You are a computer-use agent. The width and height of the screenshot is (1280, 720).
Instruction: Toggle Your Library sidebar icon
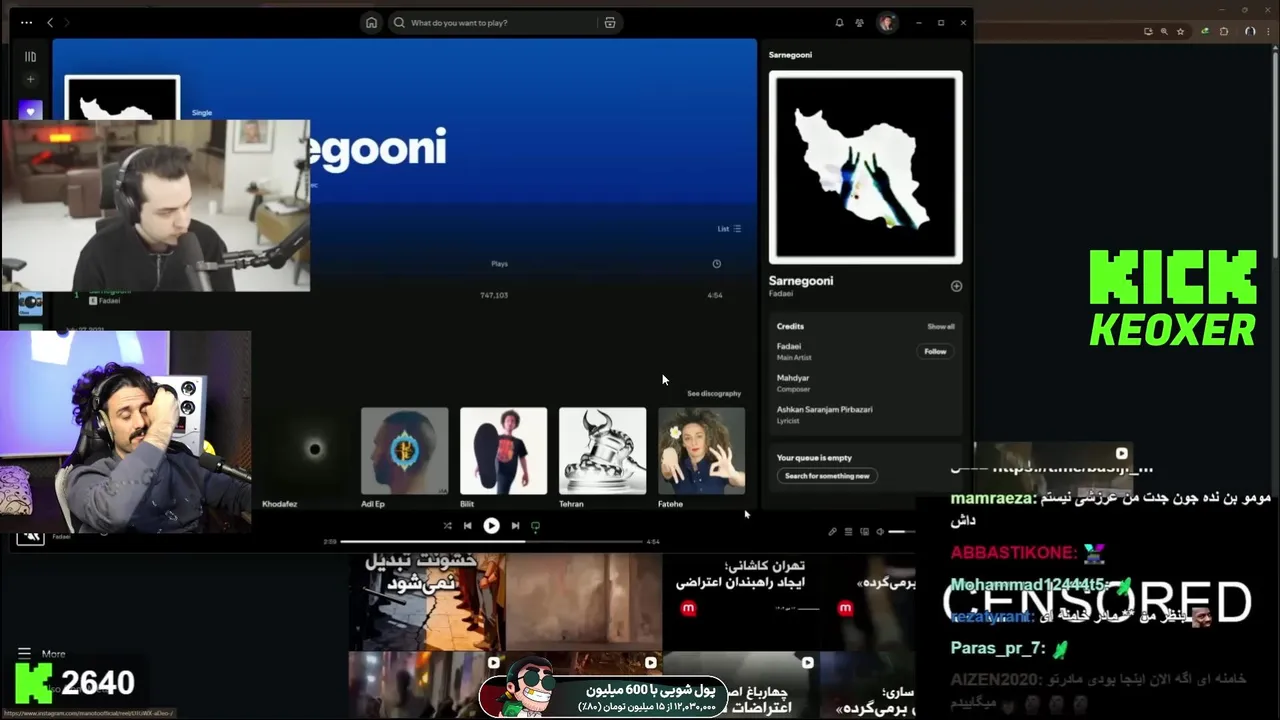[30, 57]
